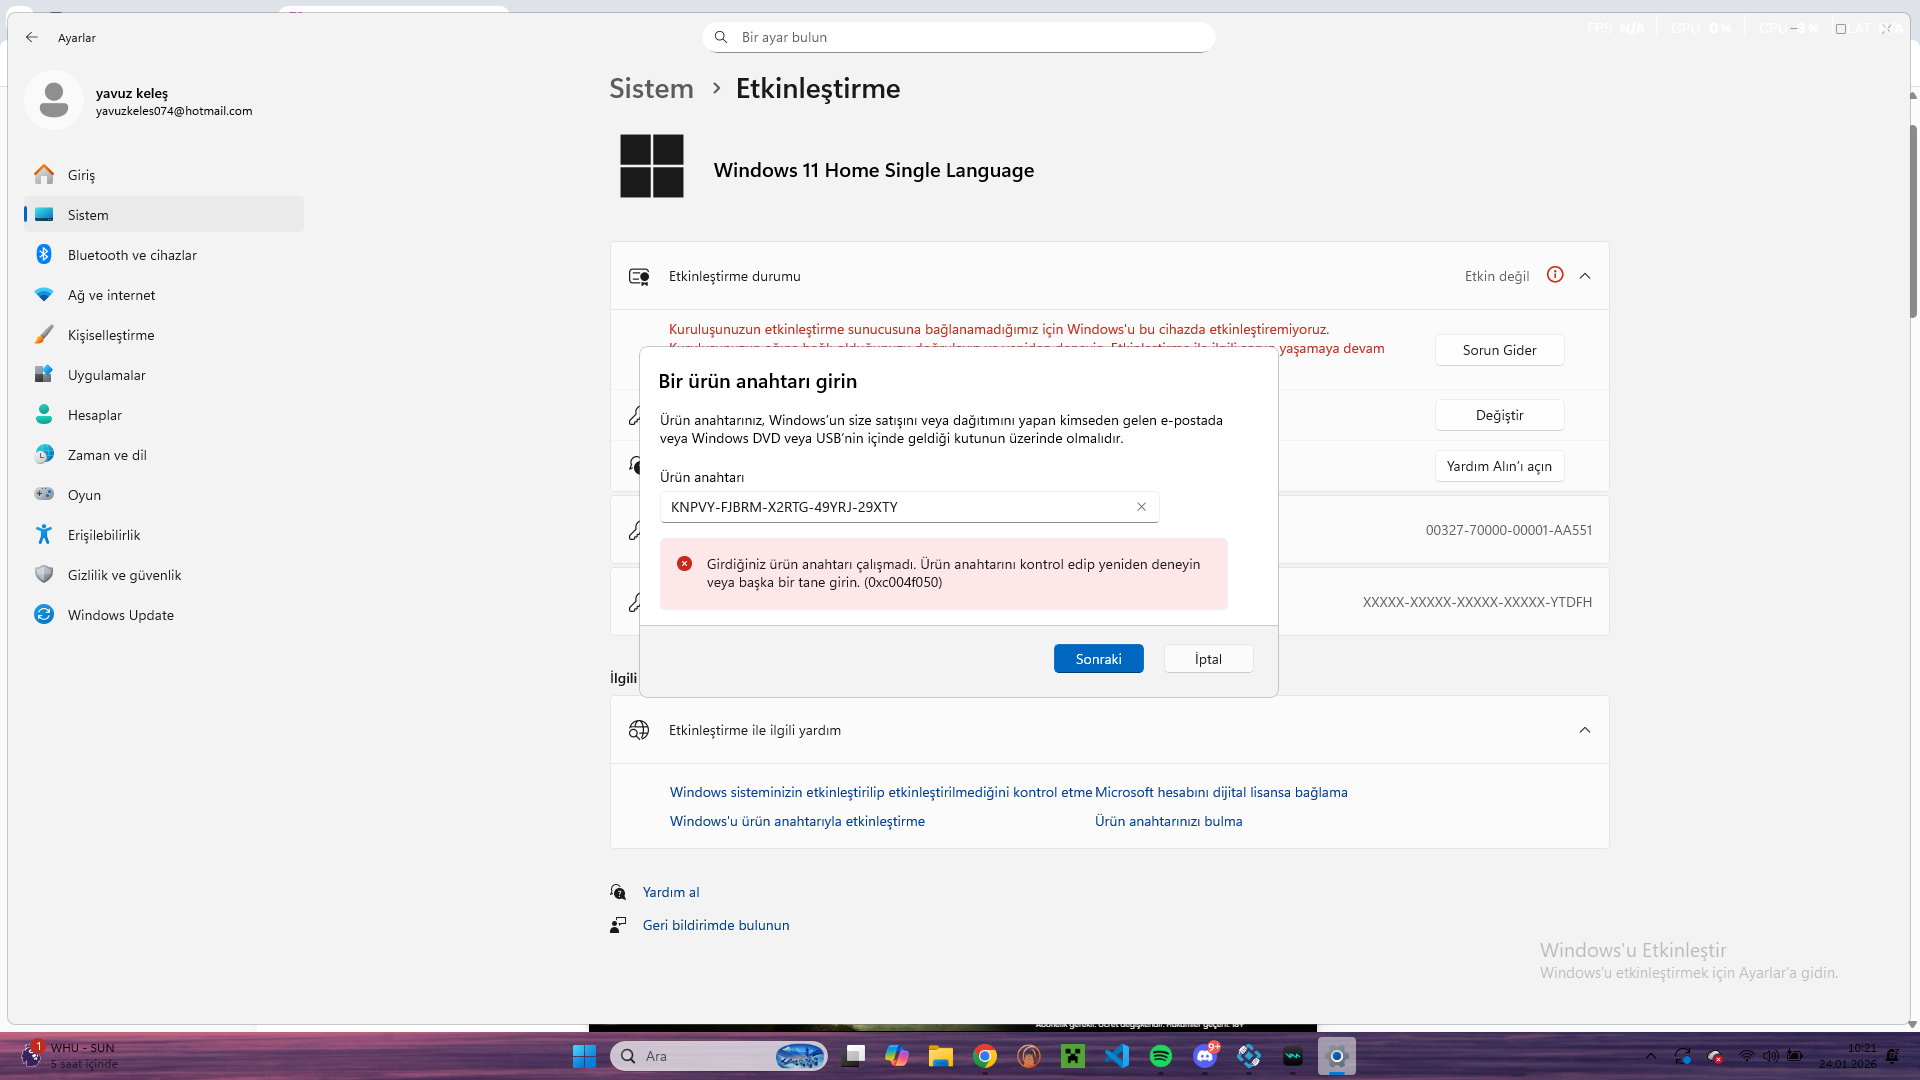Open the yavuz keleş account profile
The height and width of the screenshot is (1080, 1920).
pos(140,100)
